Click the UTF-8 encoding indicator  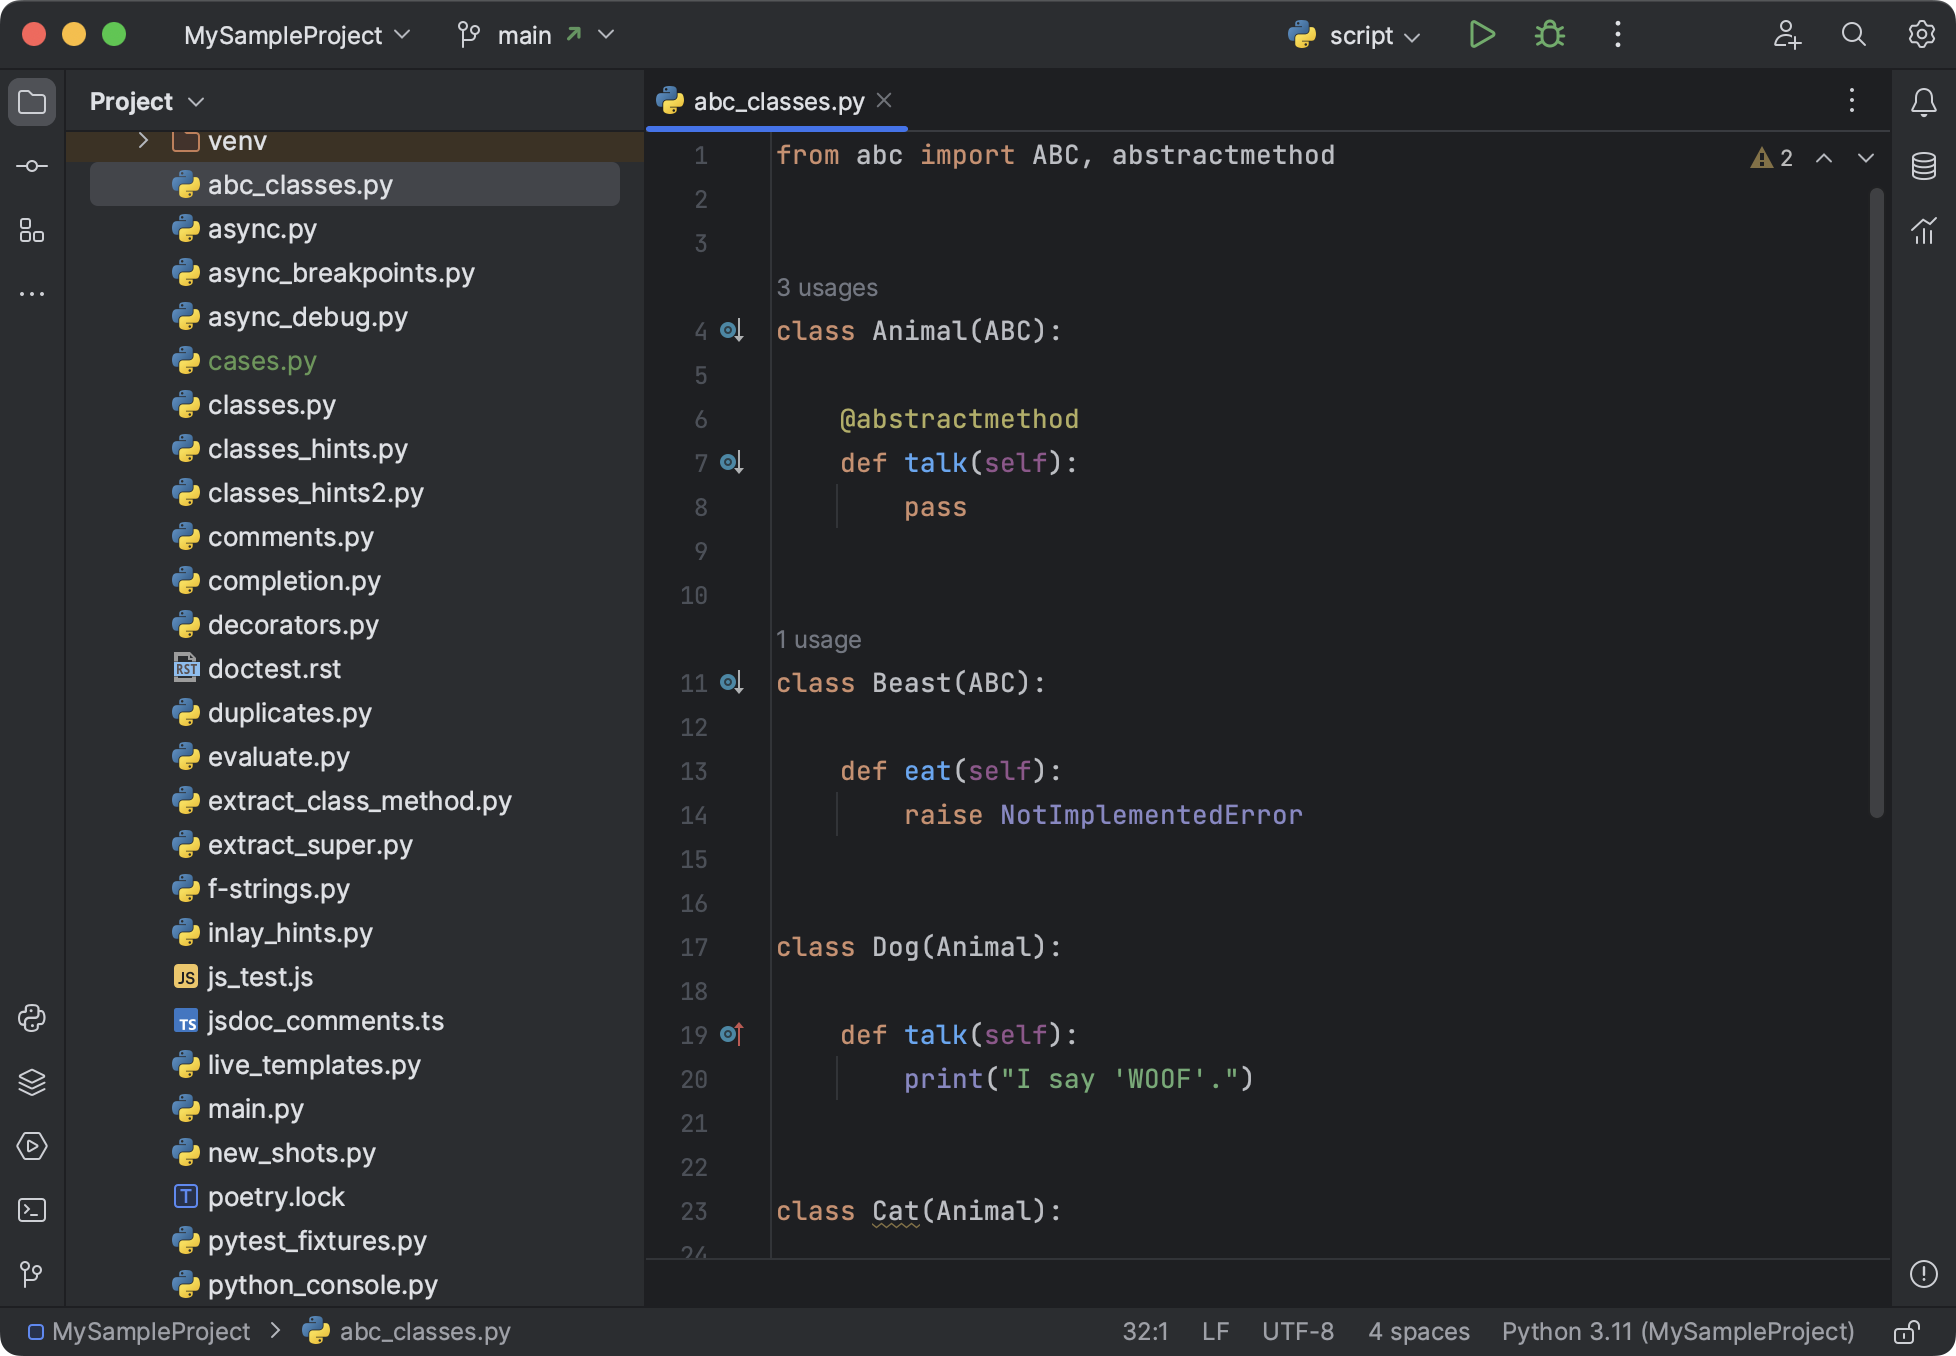(x=1297, y=1331)
